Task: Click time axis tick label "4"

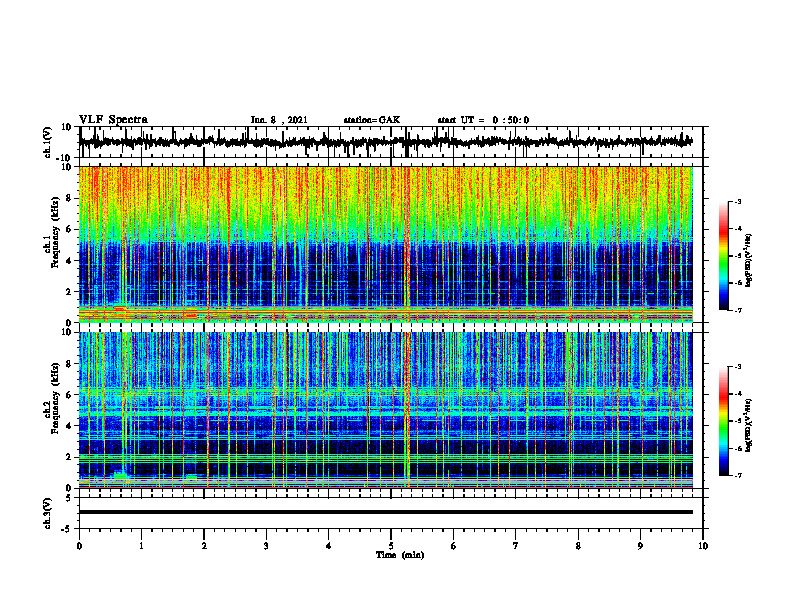Action: pos(329,546)
